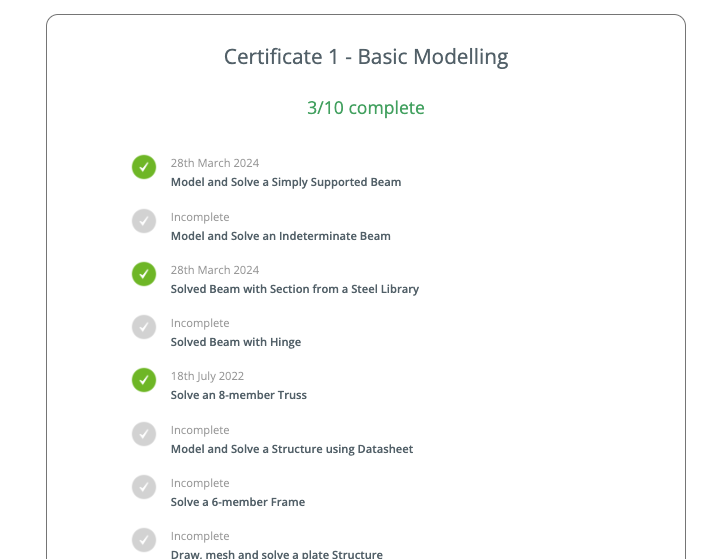This screenshot has height=559, width=719.
Task: Click grey checkmark for Beam with Hinge
Action: (144, 327)
